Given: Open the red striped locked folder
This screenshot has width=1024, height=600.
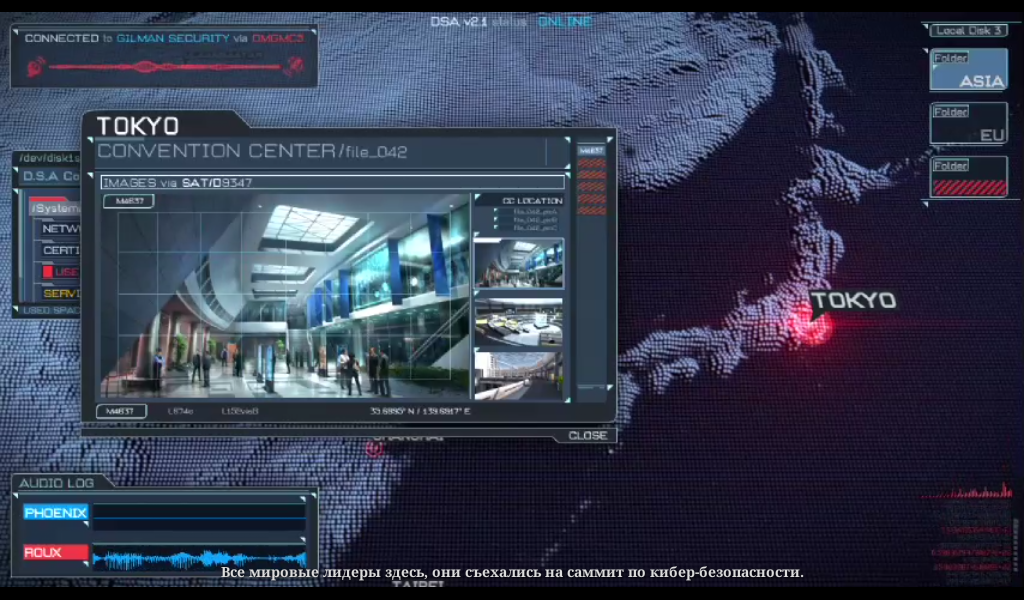Looking at the screenshot, I should [968, 177].
